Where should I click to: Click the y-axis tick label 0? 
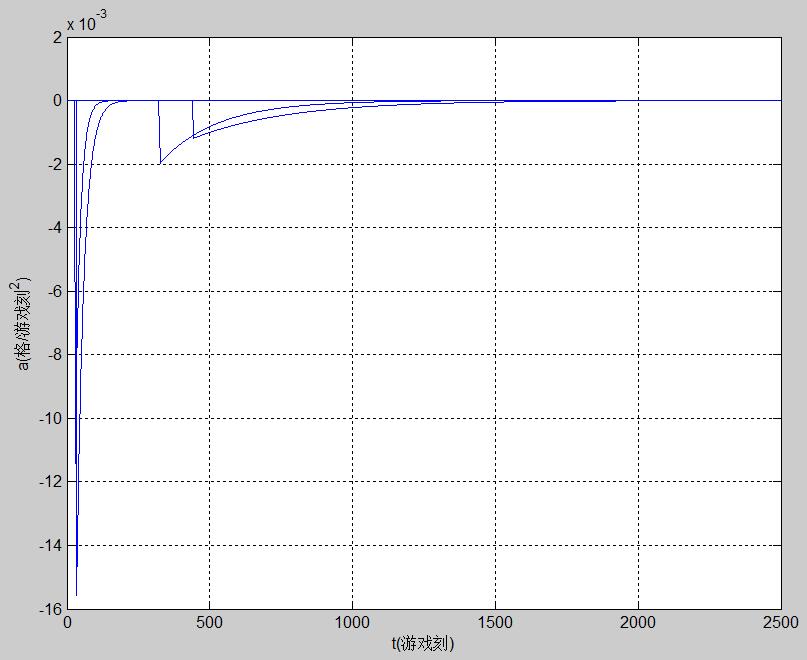[x=57, y=101]
